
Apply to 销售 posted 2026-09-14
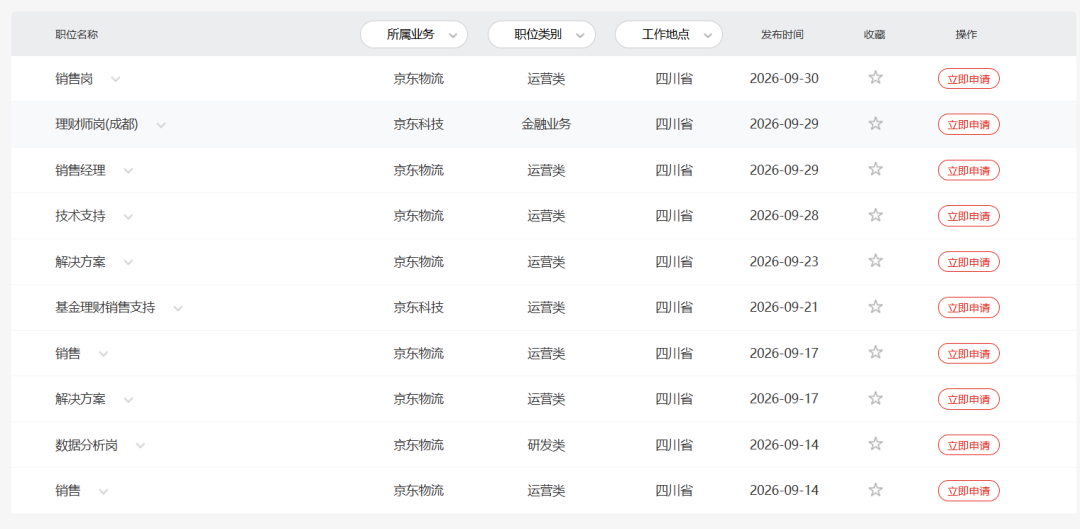(968, 491)
